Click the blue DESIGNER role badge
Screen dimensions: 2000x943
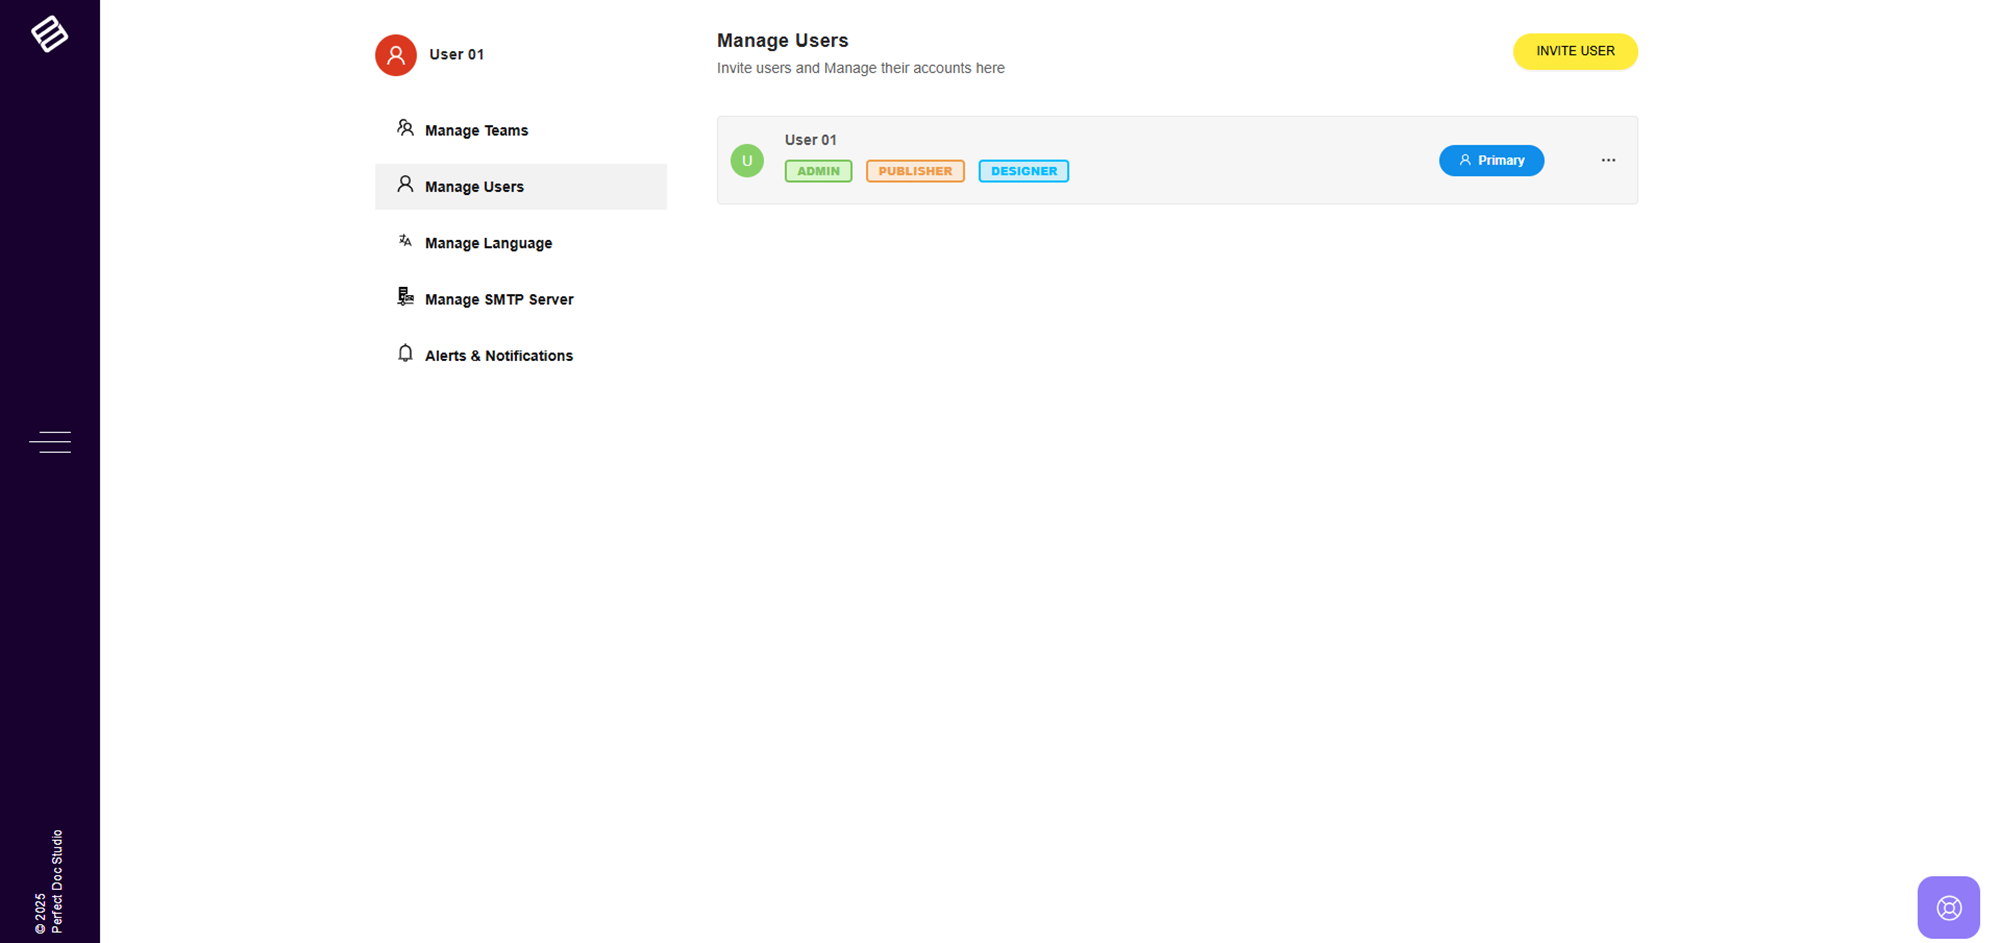pos(1023,171)
